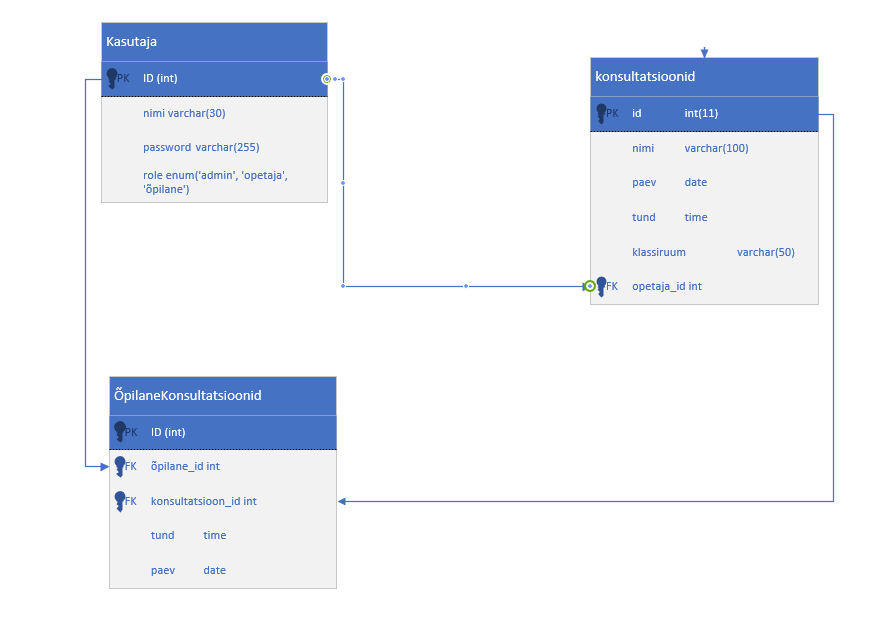Click the 'konsultatsioon_id int' field
893x644 pixels.
(204, 501)
